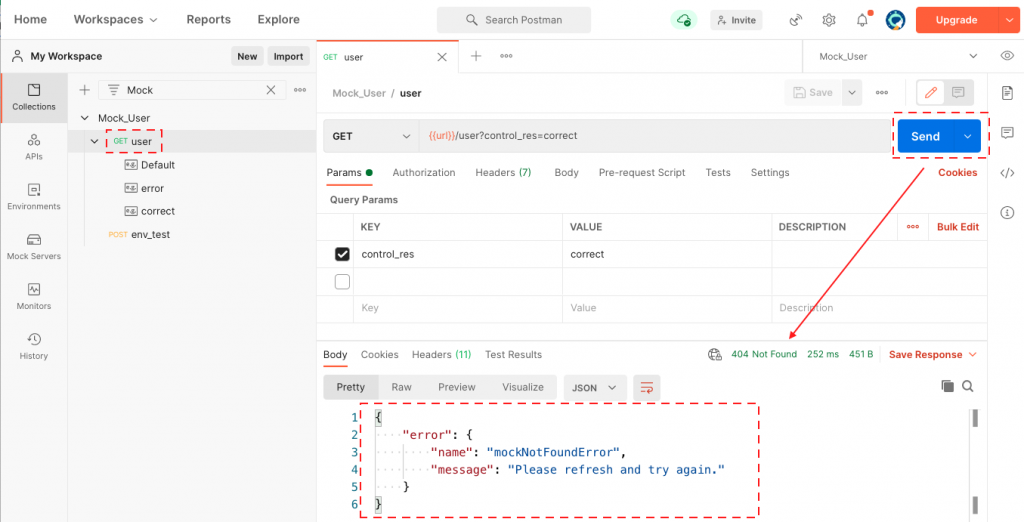Copy the response body
The height and width of the screenshot is (522, 1024).
tap(948, 386)
